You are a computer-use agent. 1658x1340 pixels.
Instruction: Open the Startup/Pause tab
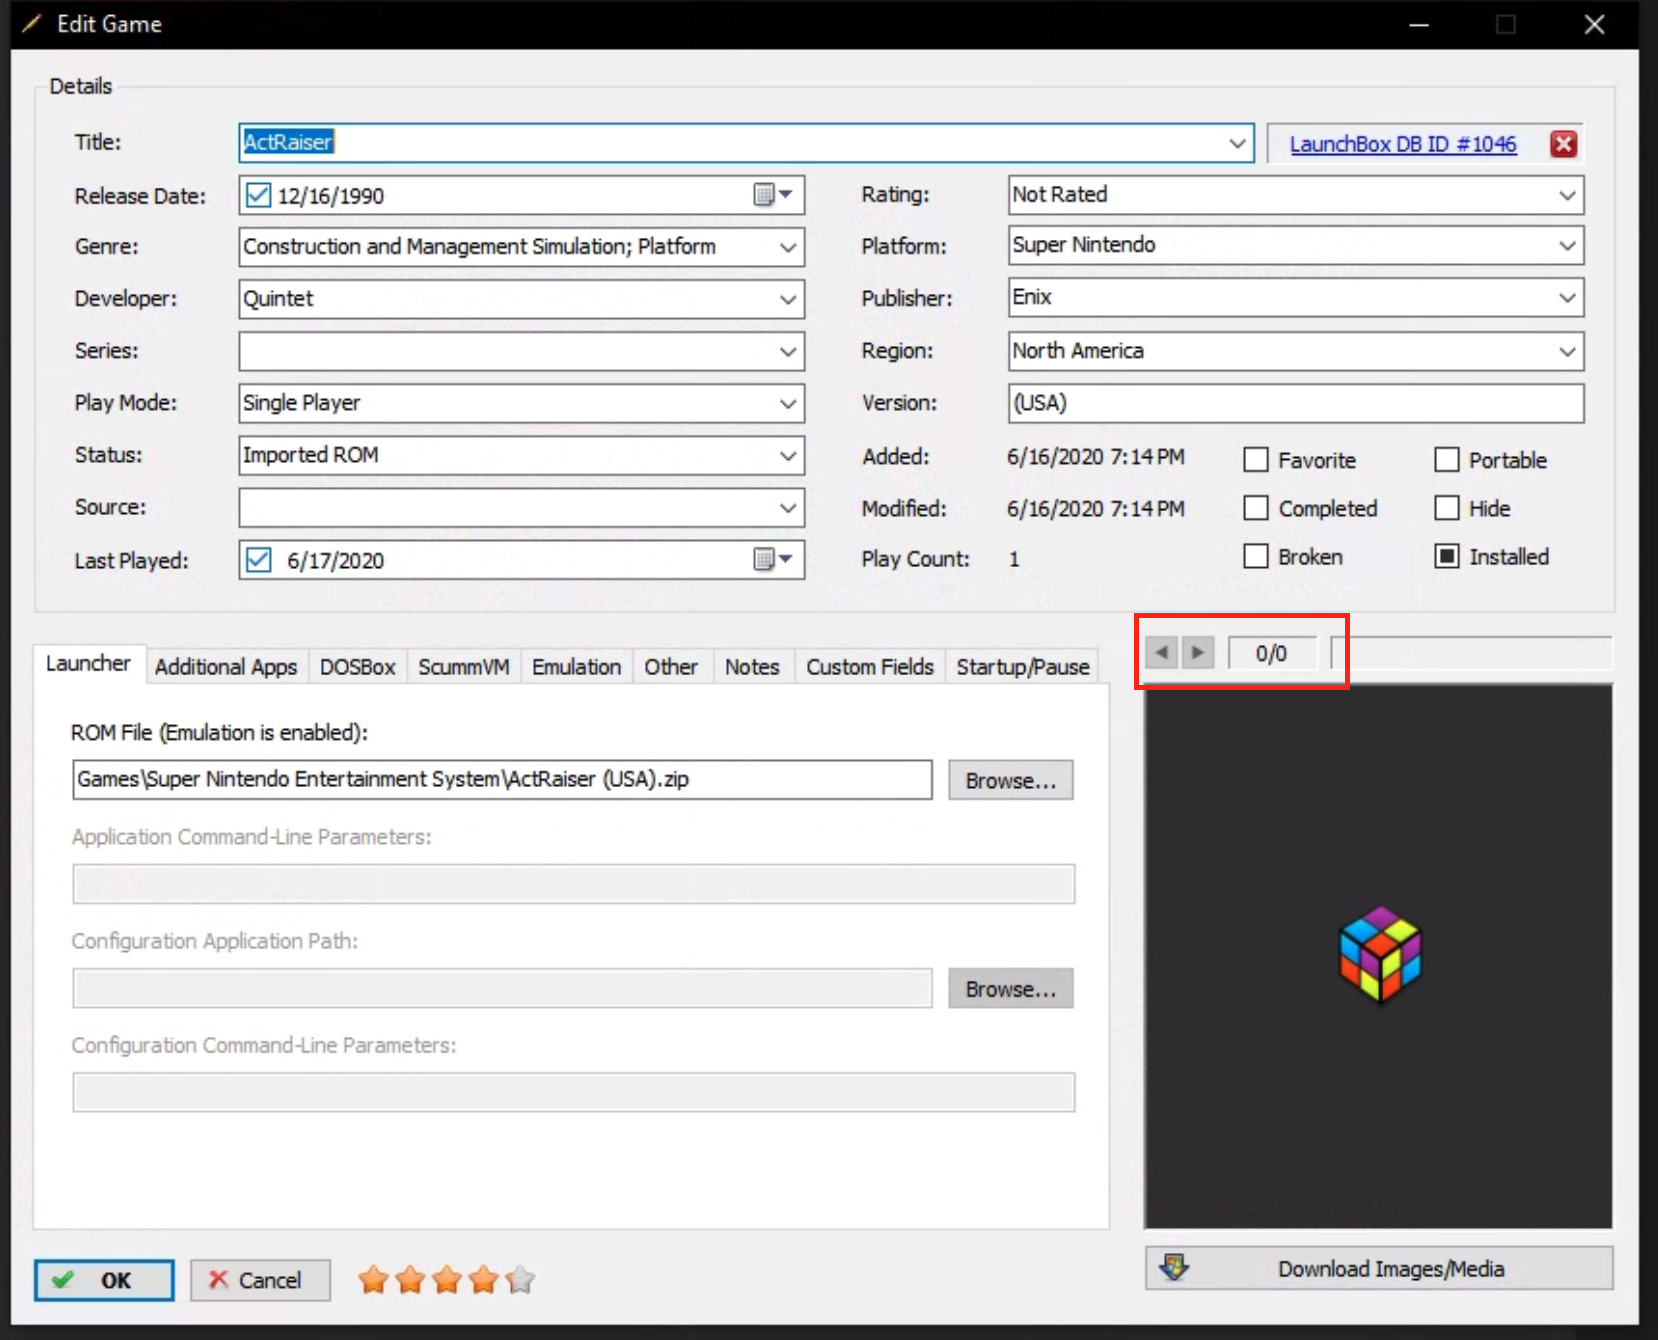click(x=1023, y=667)
